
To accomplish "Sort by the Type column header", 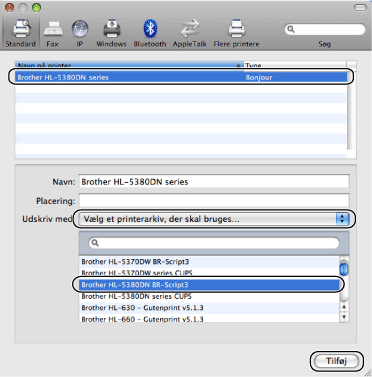I will [295, 65].
